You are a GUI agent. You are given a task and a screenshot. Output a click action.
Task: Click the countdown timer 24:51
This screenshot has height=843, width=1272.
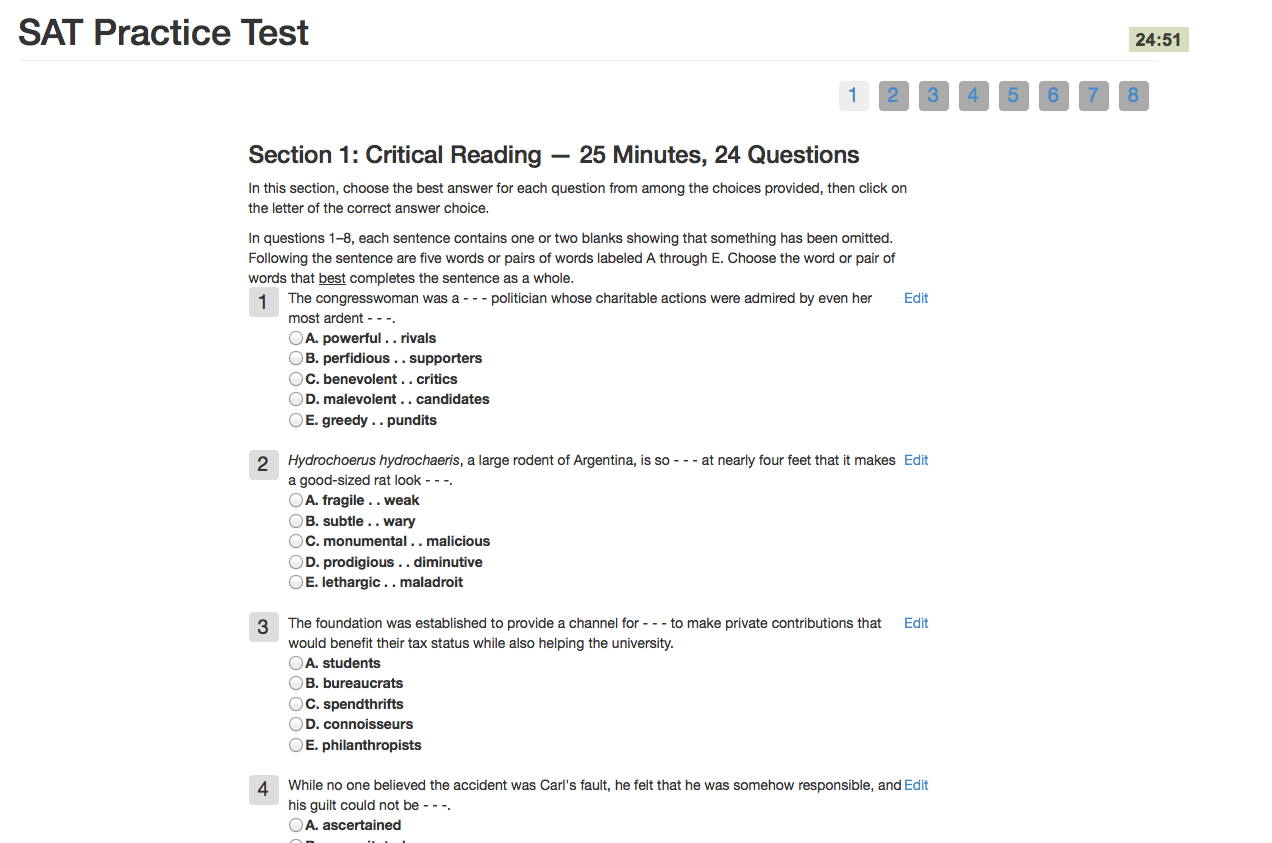click(1158, 40)
